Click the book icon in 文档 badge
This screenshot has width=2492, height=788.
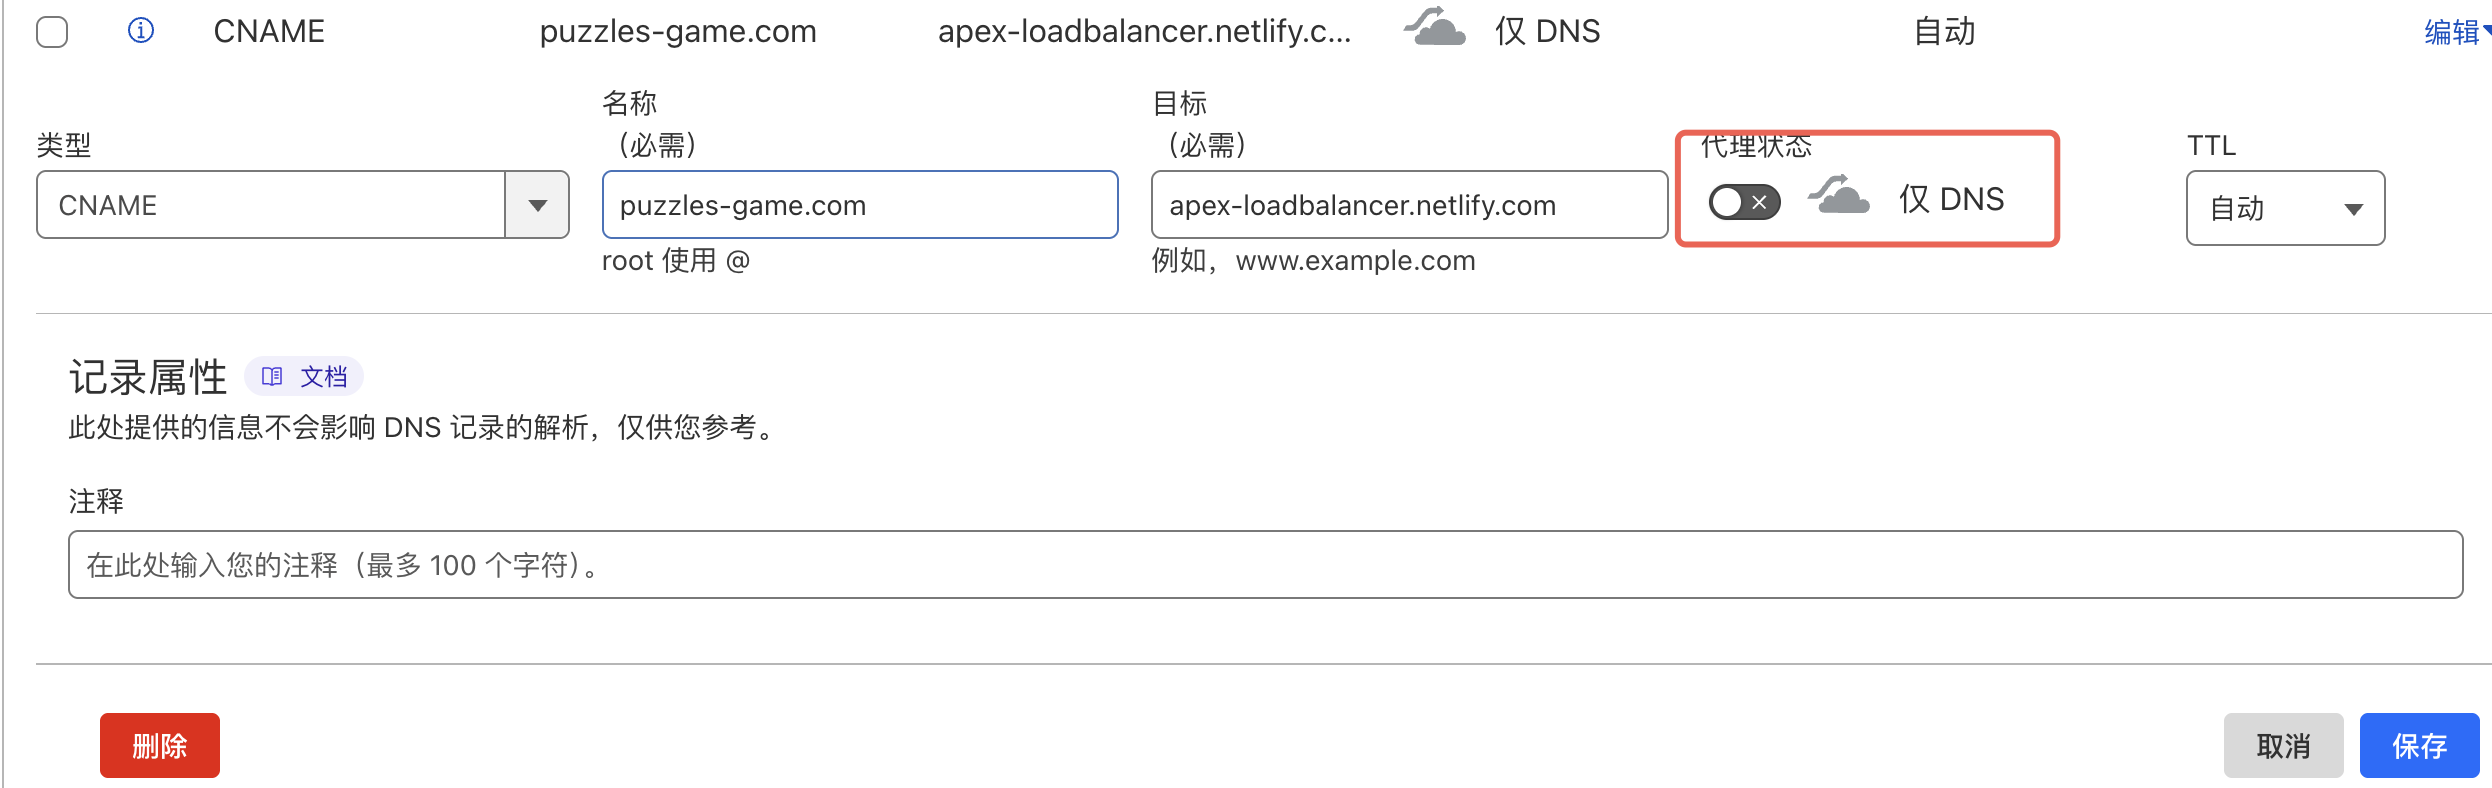click(x=272, y=376)
